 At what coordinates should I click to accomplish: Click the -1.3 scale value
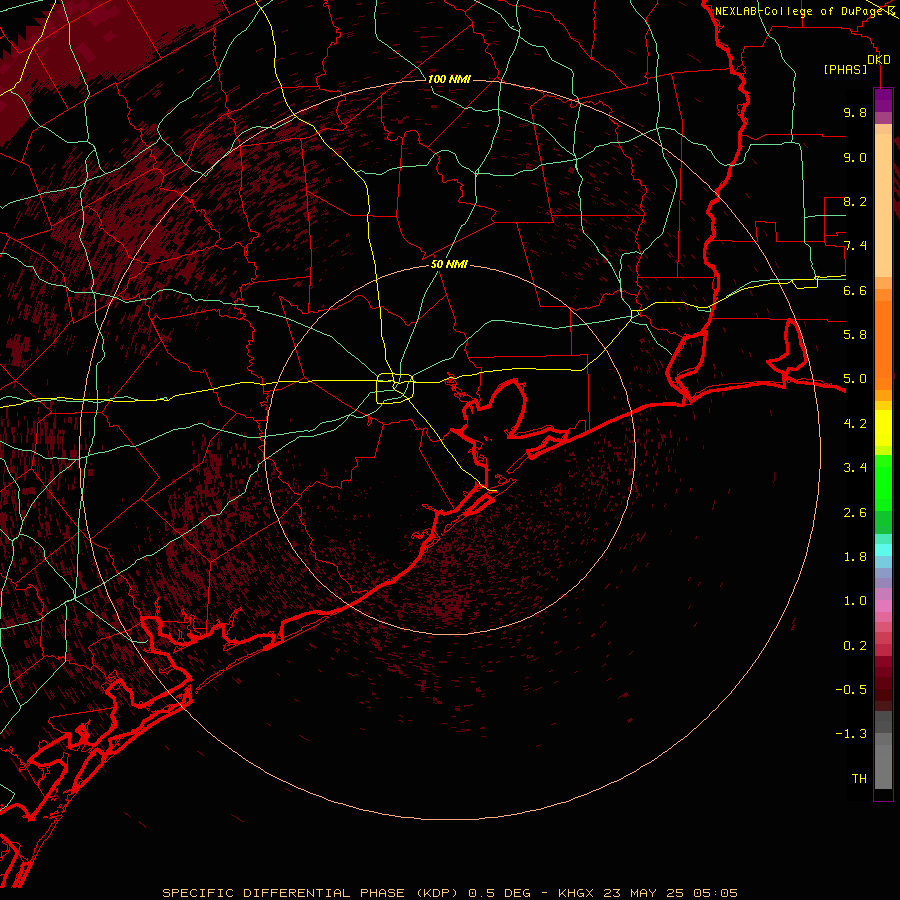click(x=851, y=734)
